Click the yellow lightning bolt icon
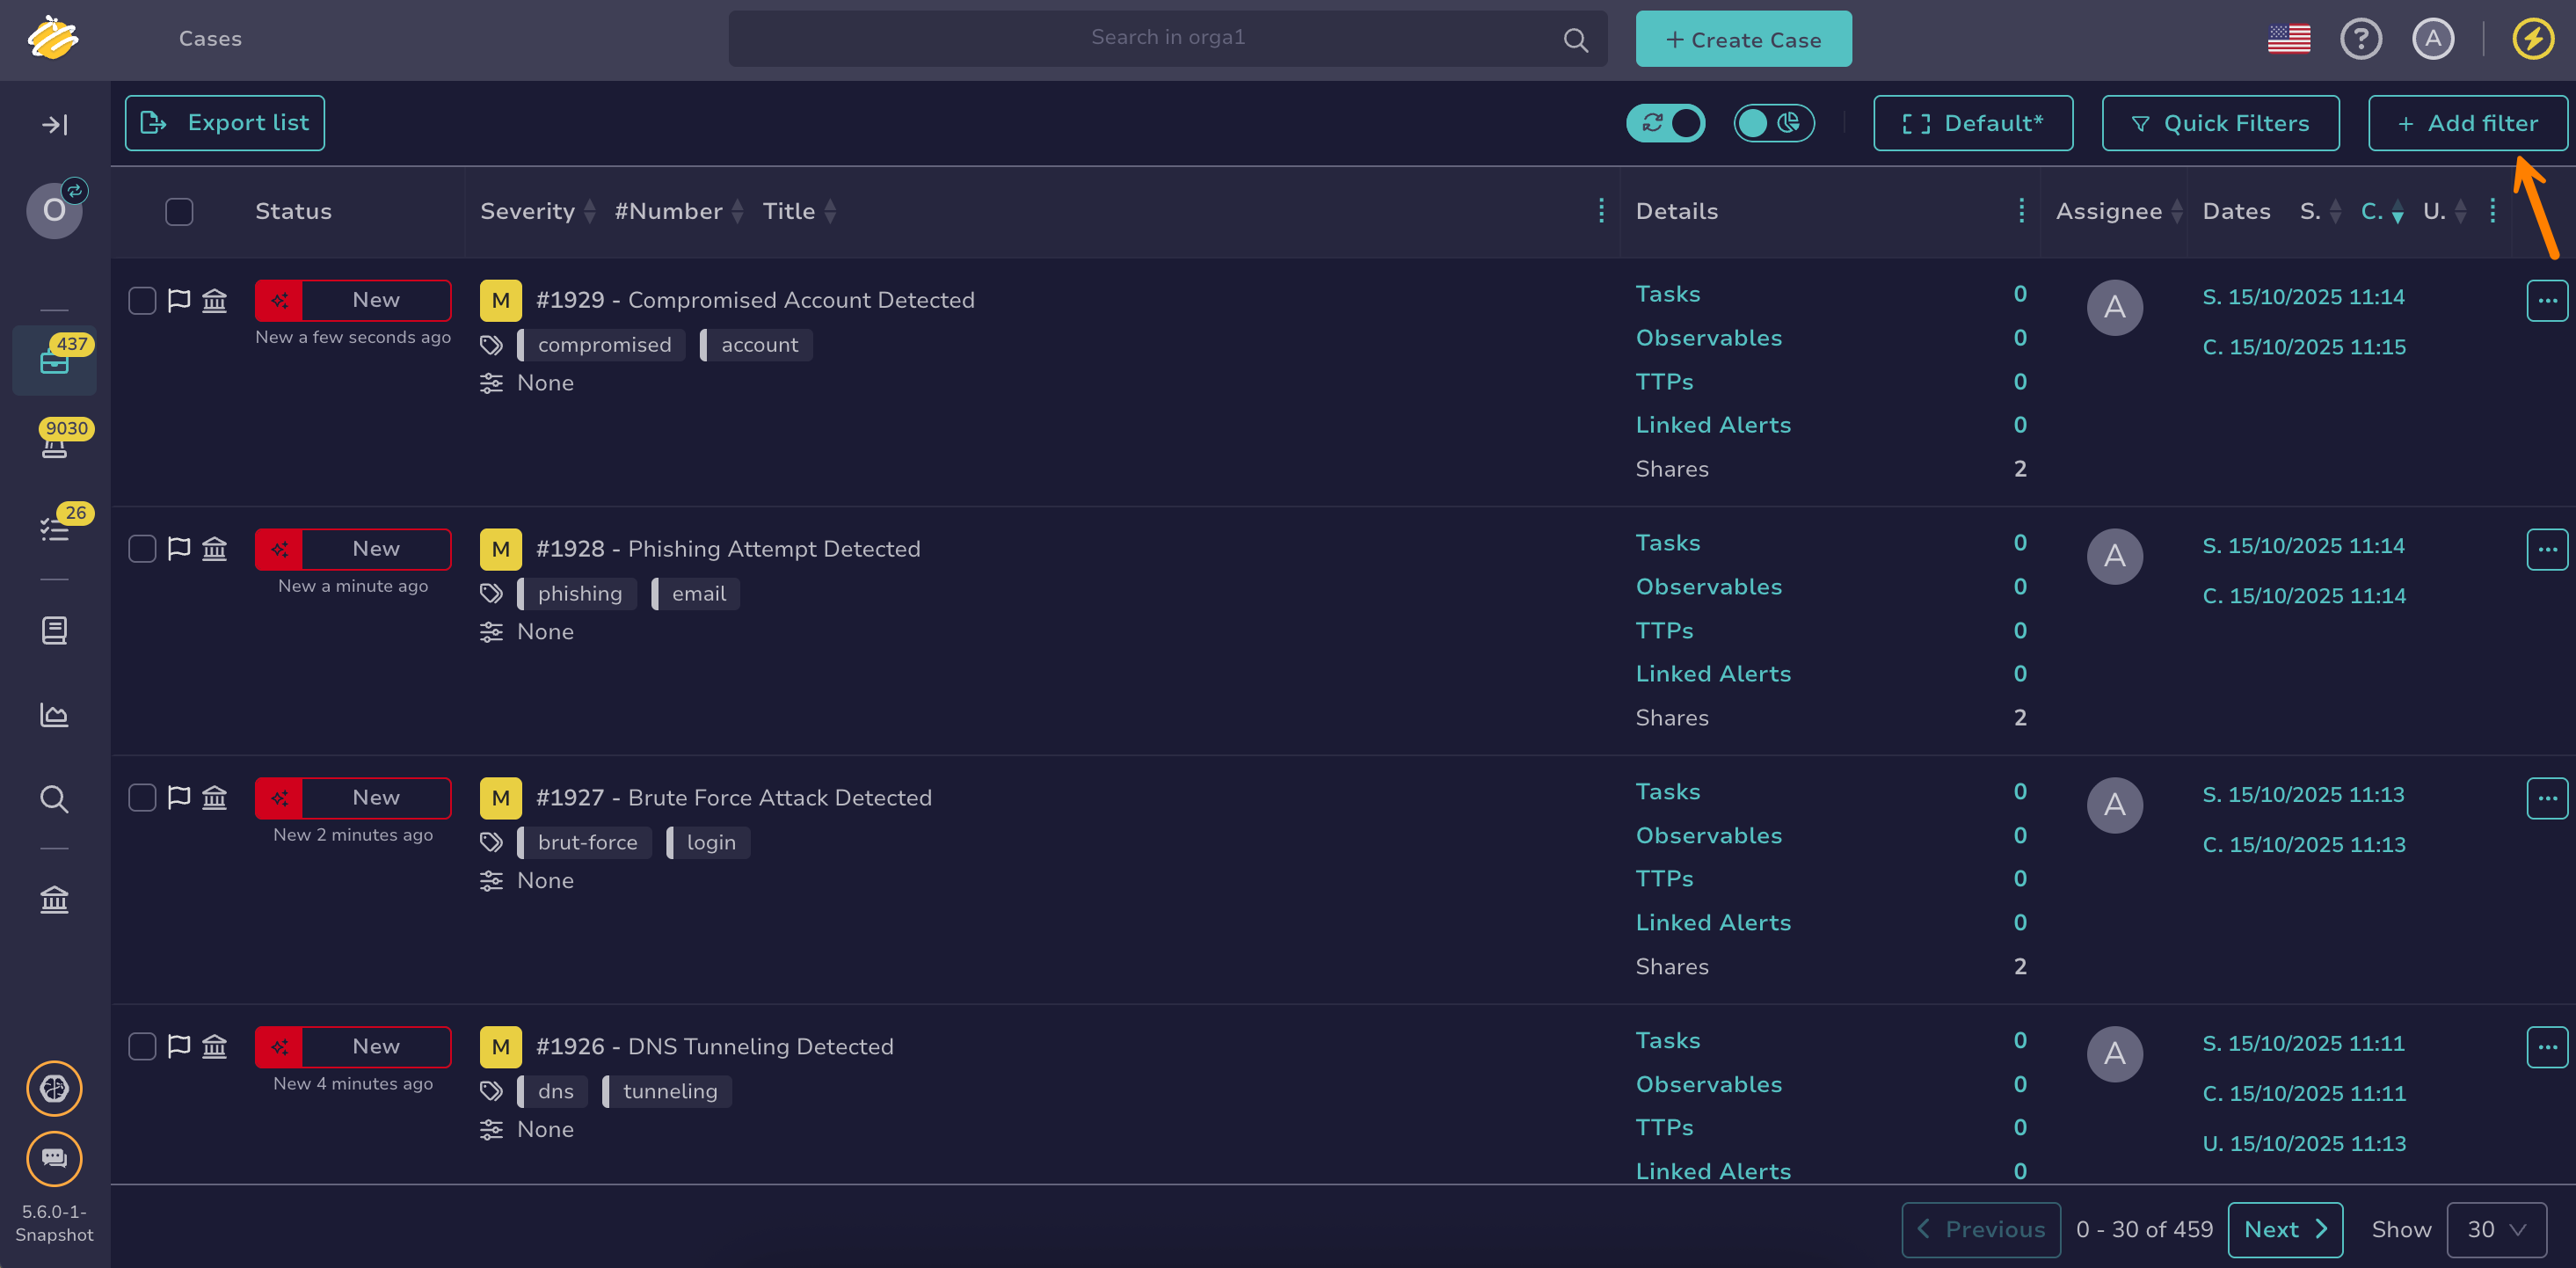 point(2532,39)
